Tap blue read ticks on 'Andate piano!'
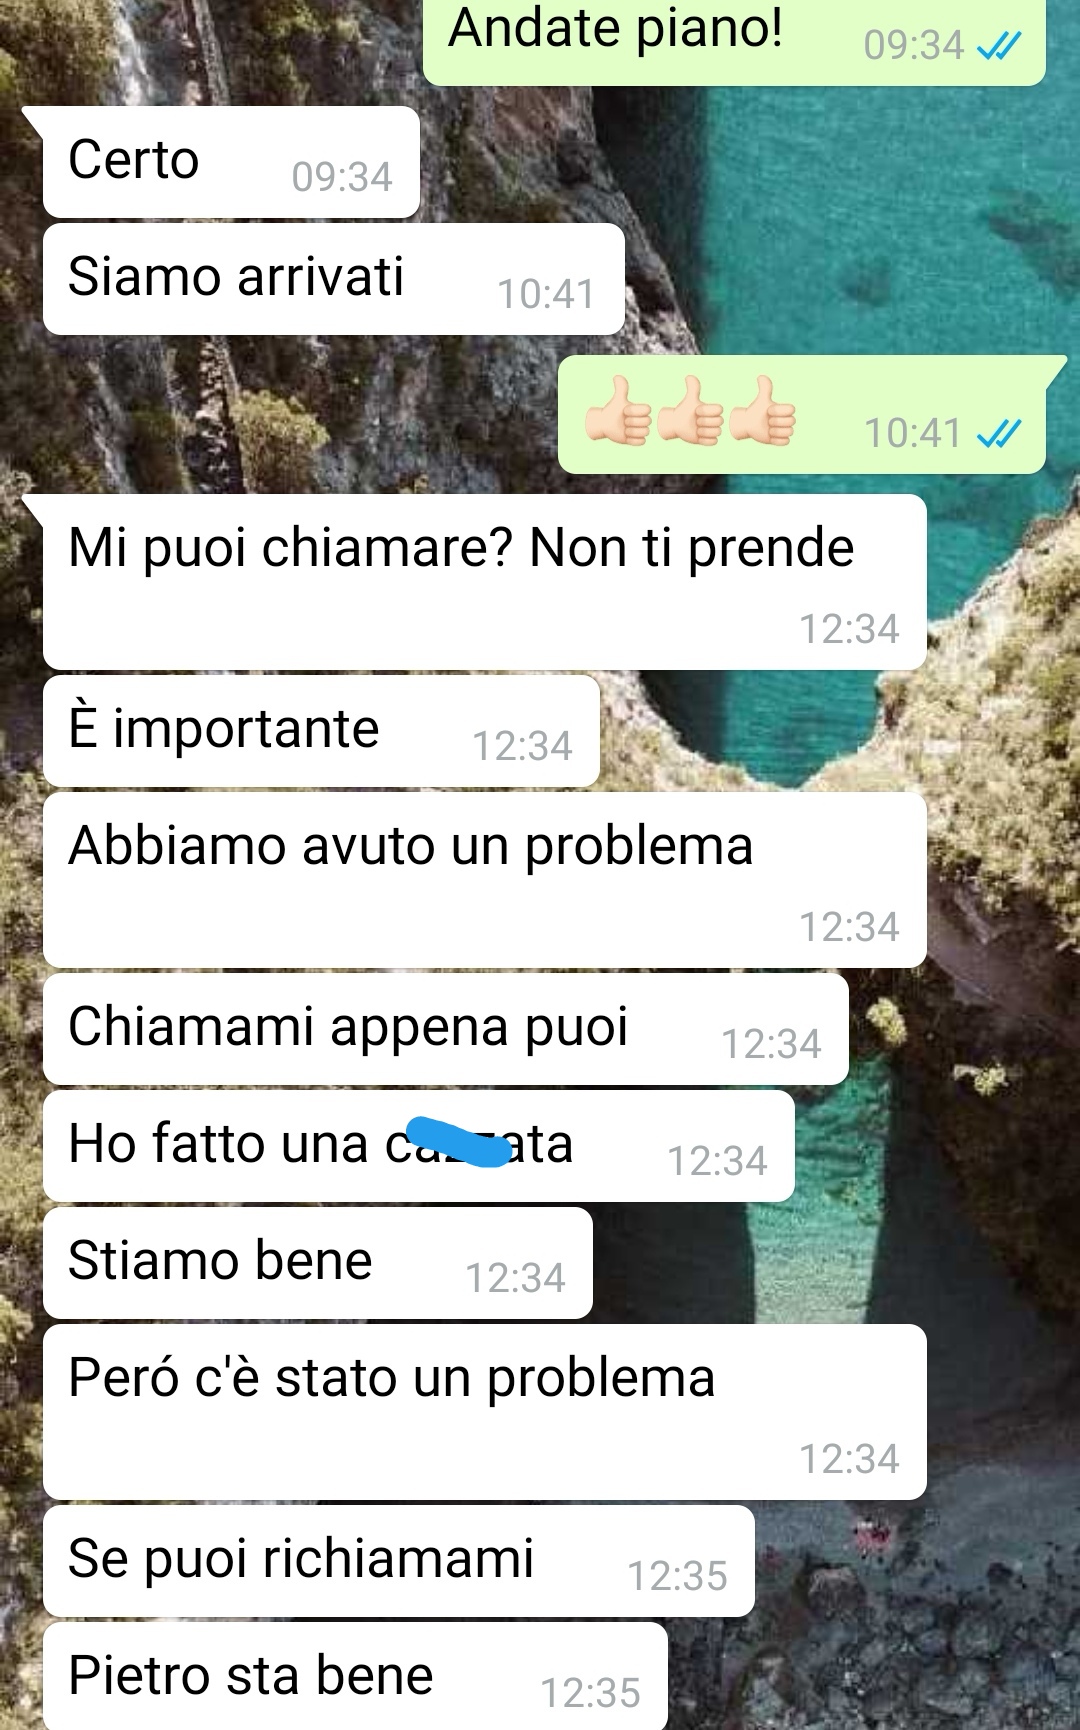The height and width of the screenshot is (1730, 1080). coord(999,46)
